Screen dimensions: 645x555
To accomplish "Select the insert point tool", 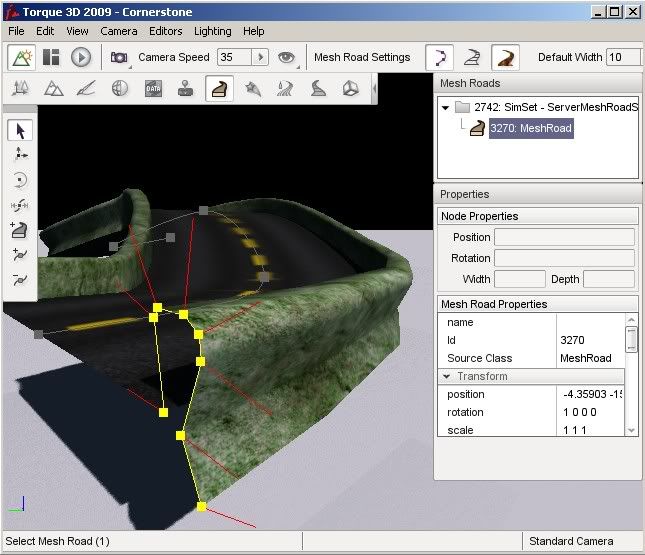I will point(20,255).
